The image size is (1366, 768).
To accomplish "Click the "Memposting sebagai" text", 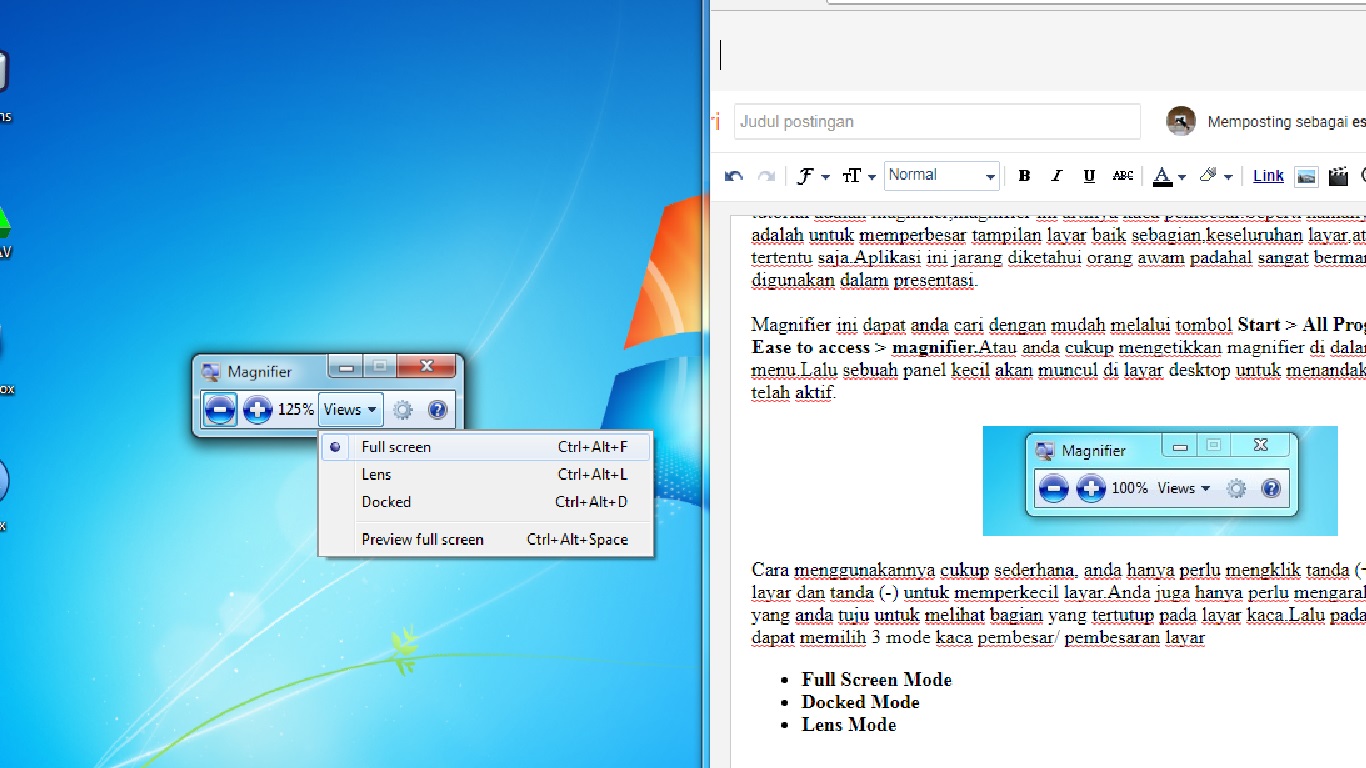I will coord(1278,122).
